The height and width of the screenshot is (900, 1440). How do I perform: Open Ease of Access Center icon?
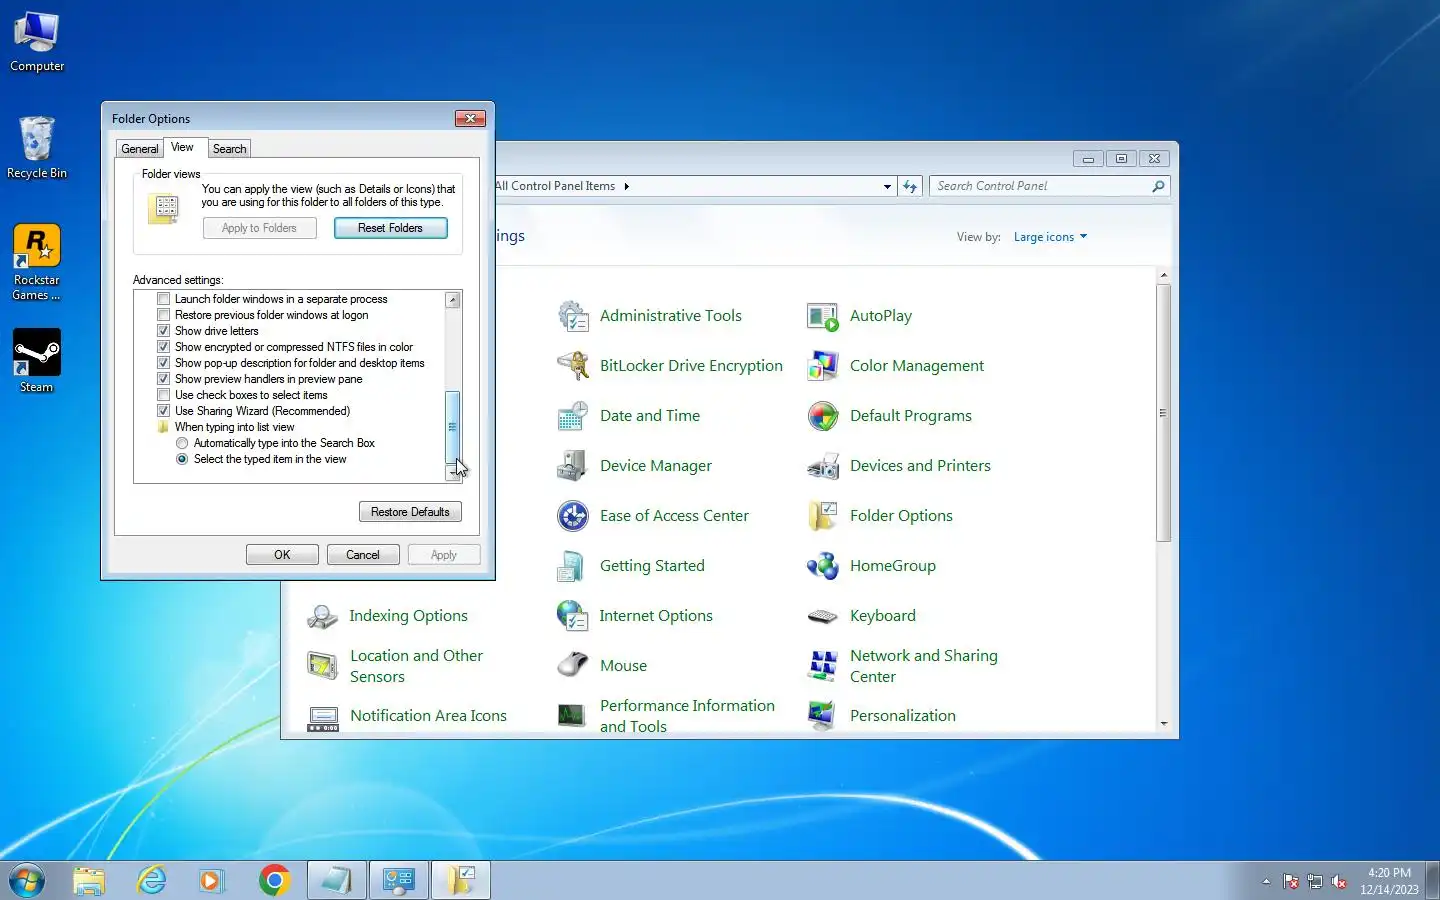coord(573,516)
